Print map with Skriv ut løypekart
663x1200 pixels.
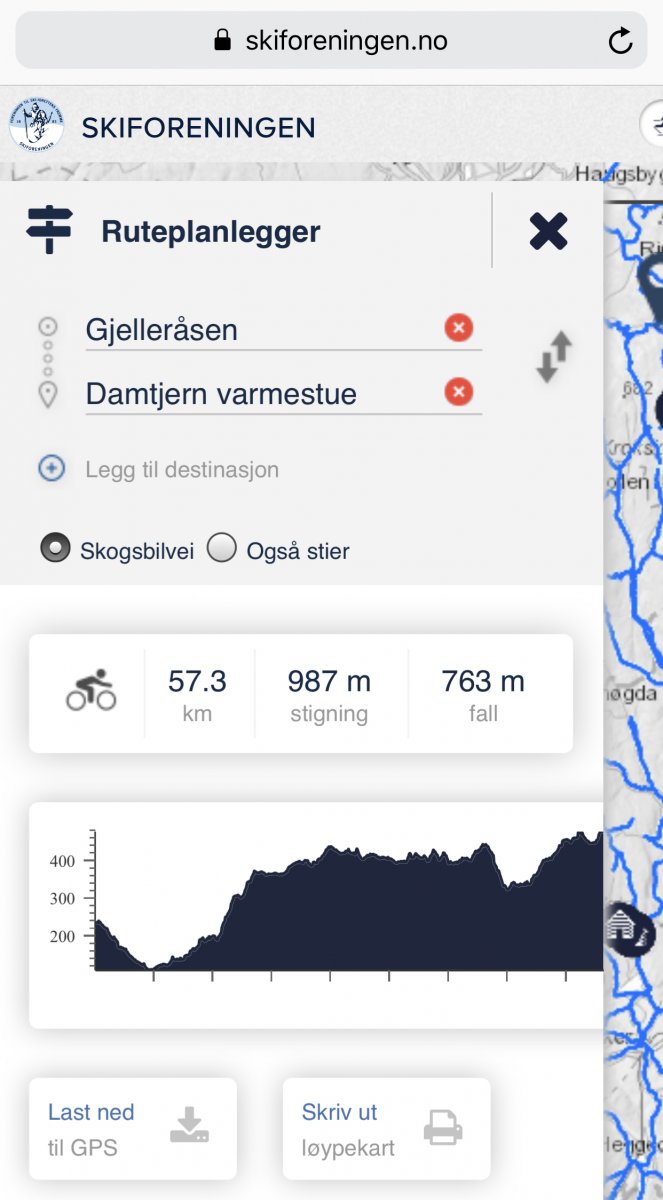pos(386,1128)
